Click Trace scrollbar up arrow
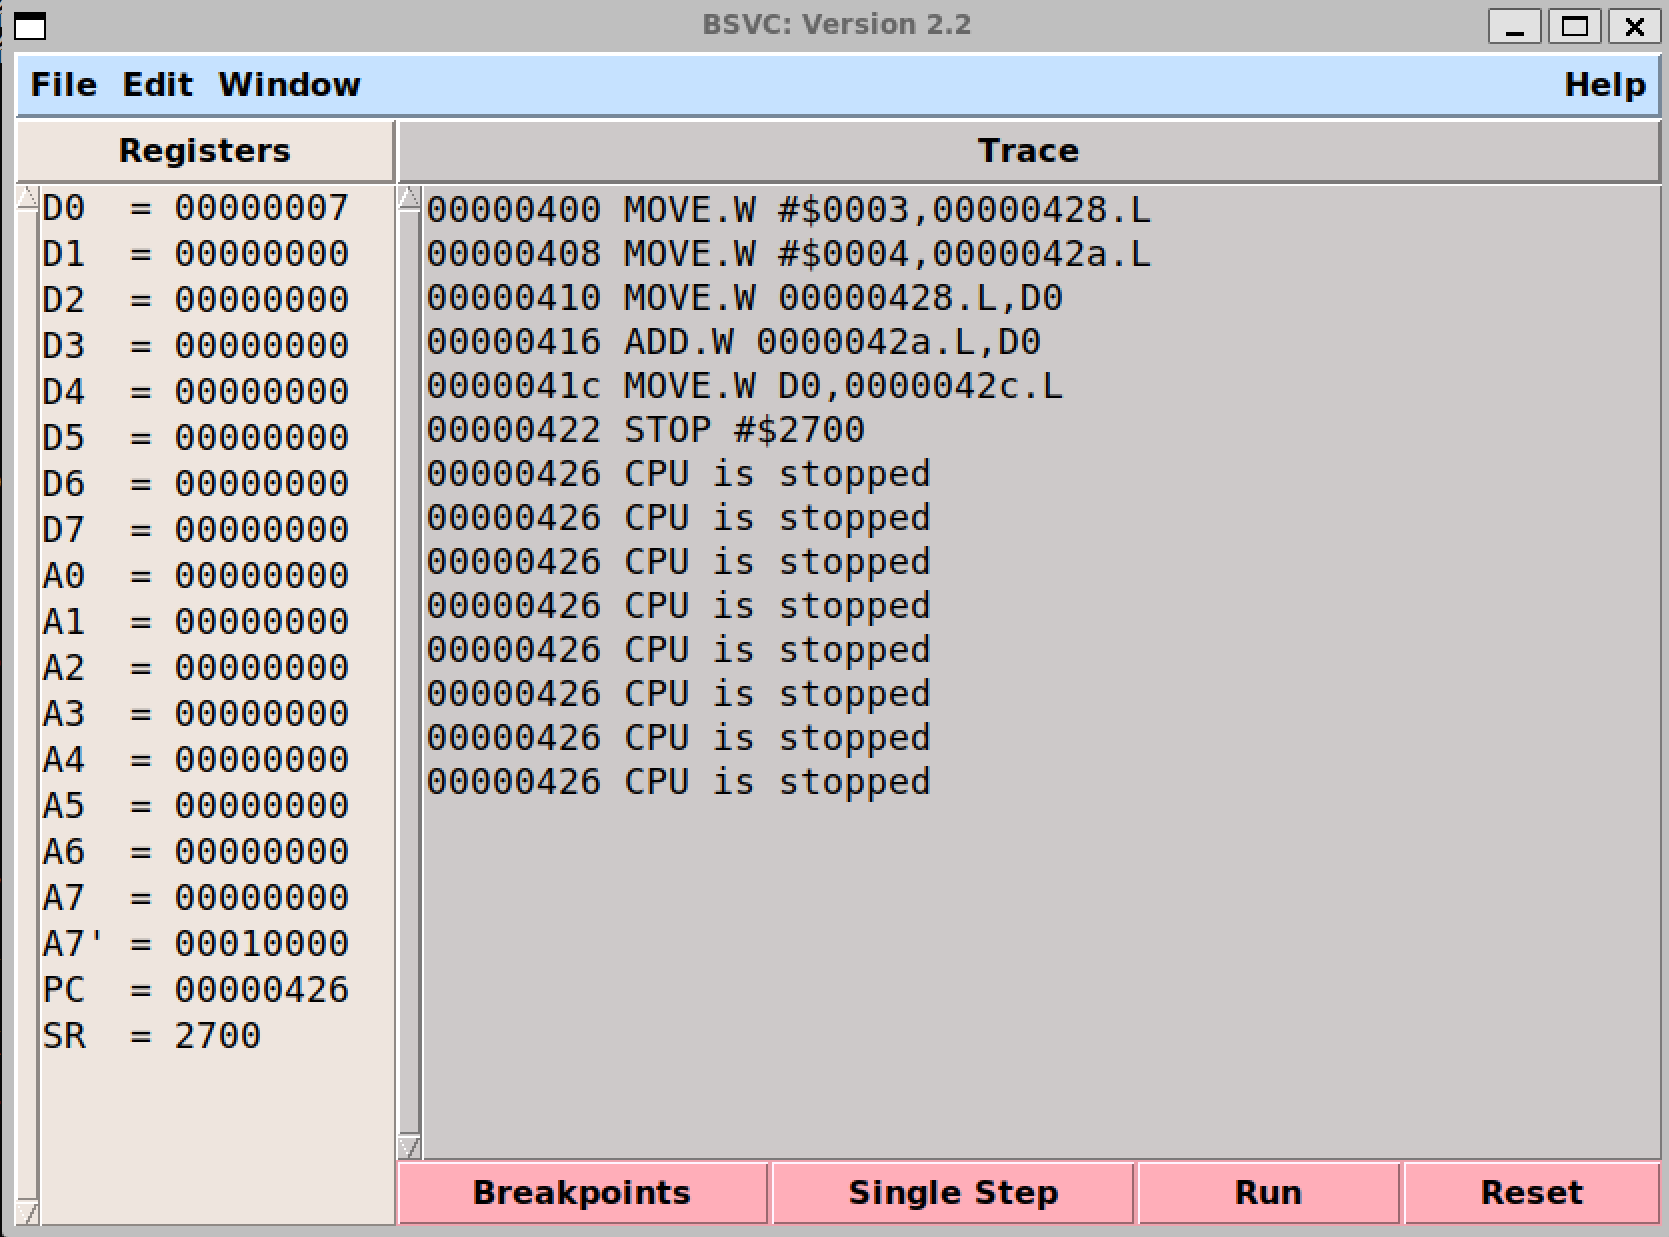Viewport: 1669px width, 1237px height. coord(409,197)
